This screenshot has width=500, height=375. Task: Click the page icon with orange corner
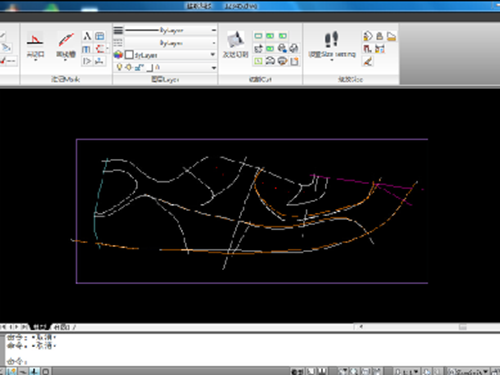[x=294, y=61]
